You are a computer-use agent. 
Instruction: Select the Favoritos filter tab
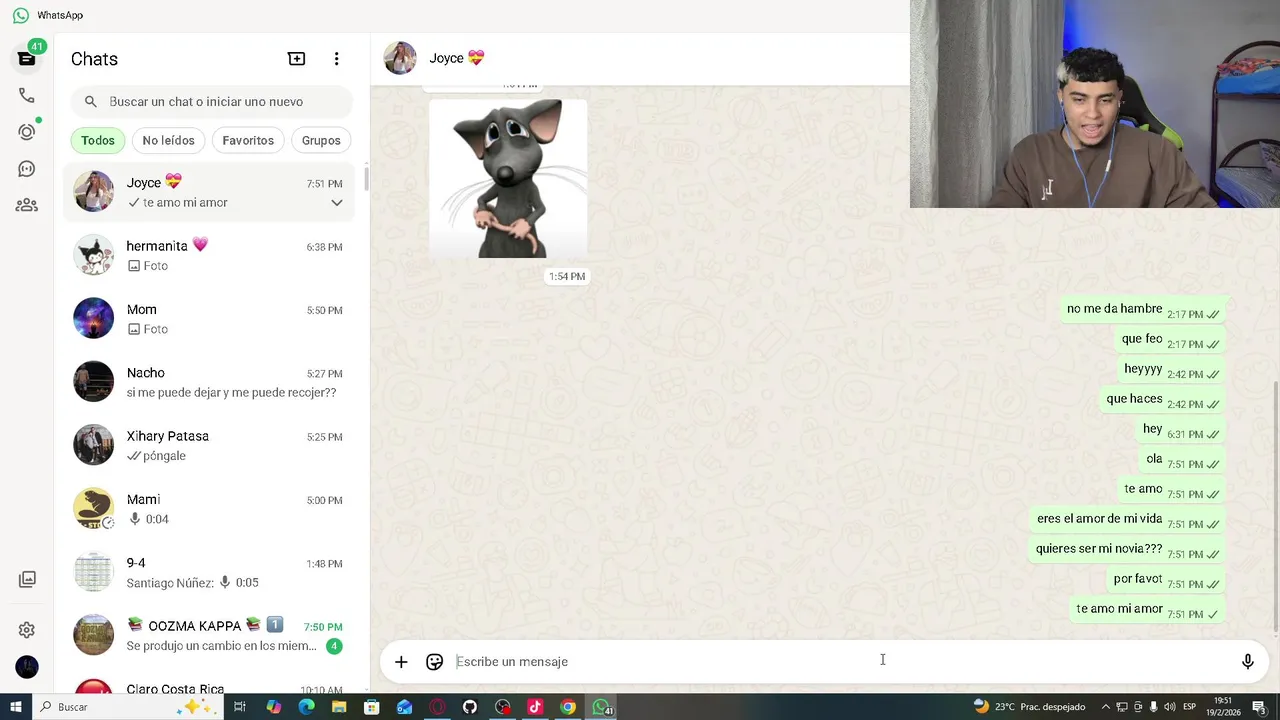[x=248, y=140]
